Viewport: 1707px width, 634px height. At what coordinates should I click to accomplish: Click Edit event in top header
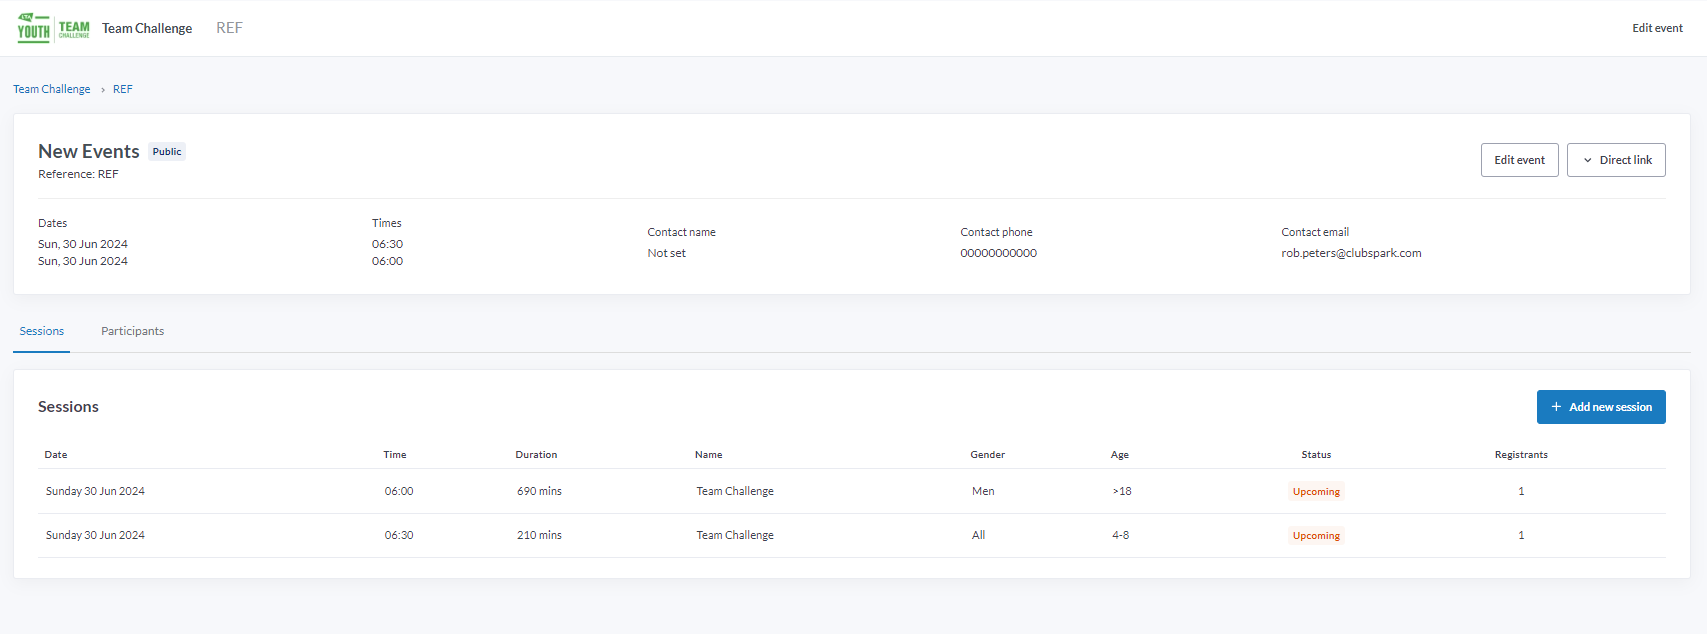point(1657,28)
